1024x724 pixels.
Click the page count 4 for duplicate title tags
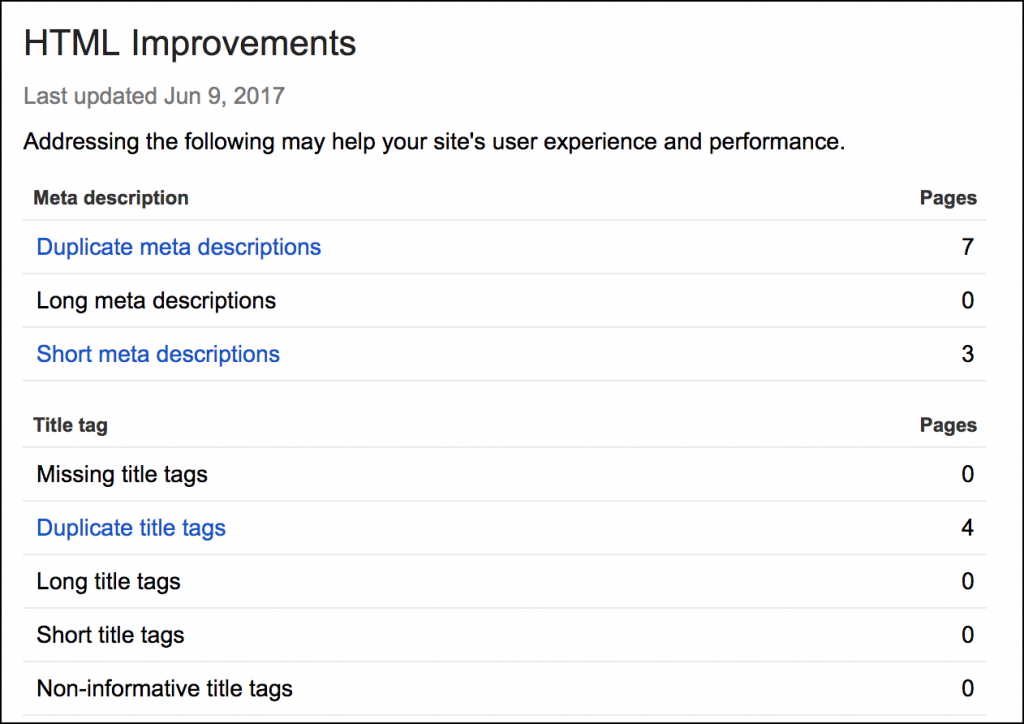(967, 528)
